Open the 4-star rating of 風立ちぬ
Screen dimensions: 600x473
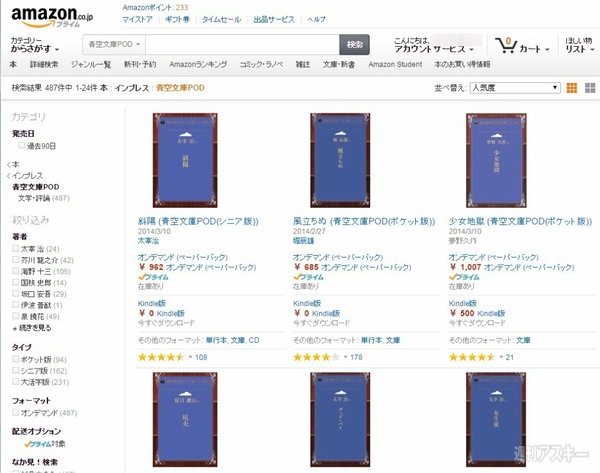[x=316, y=357]
